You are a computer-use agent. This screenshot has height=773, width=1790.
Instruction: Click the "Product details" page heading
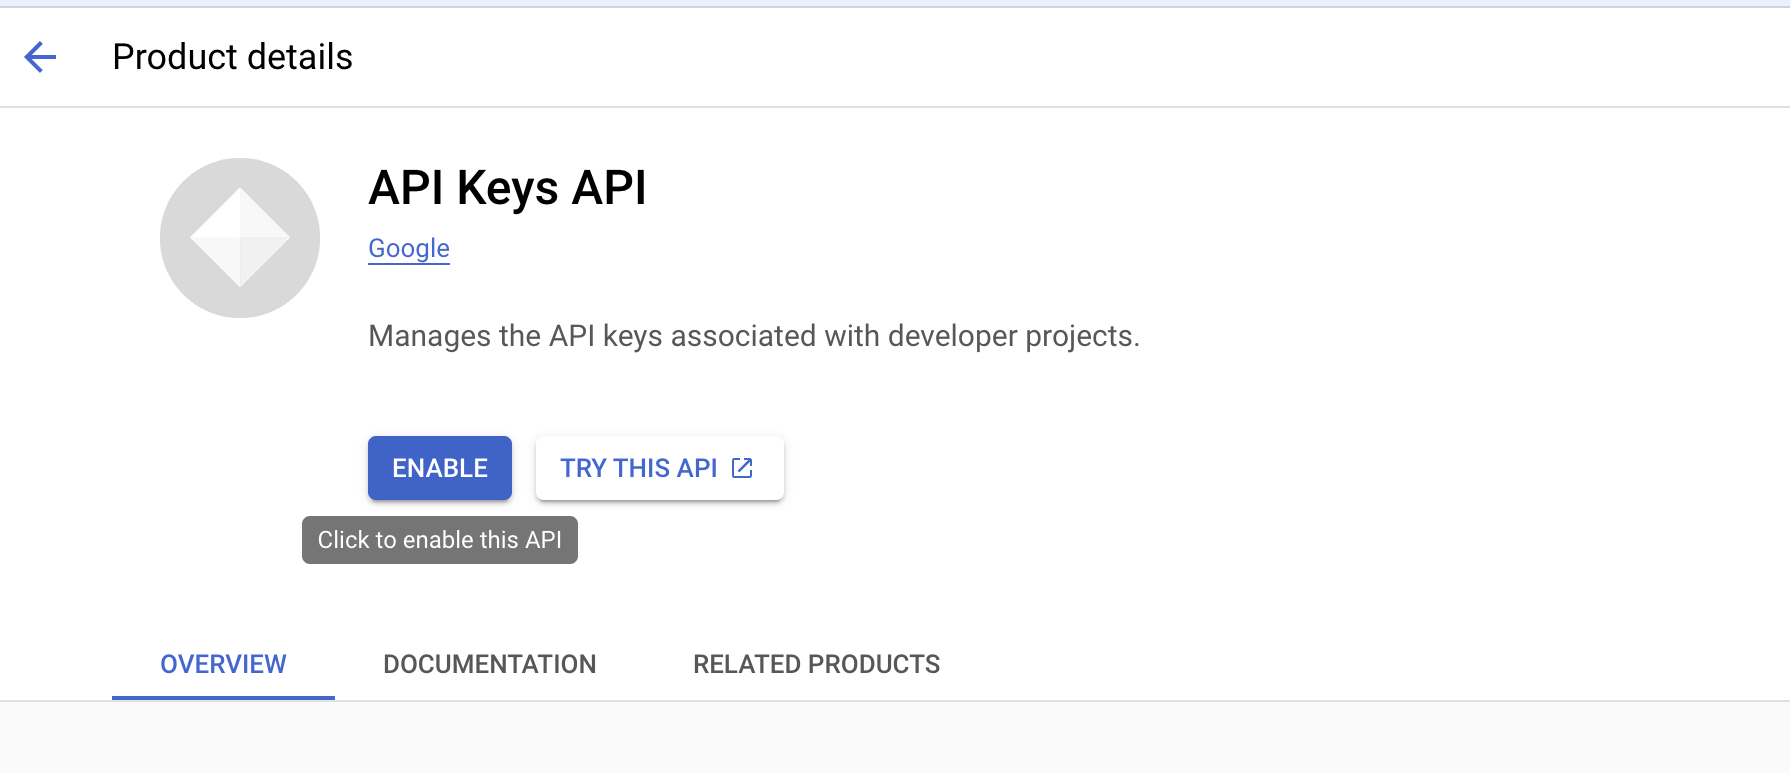(x=232, y=57)
